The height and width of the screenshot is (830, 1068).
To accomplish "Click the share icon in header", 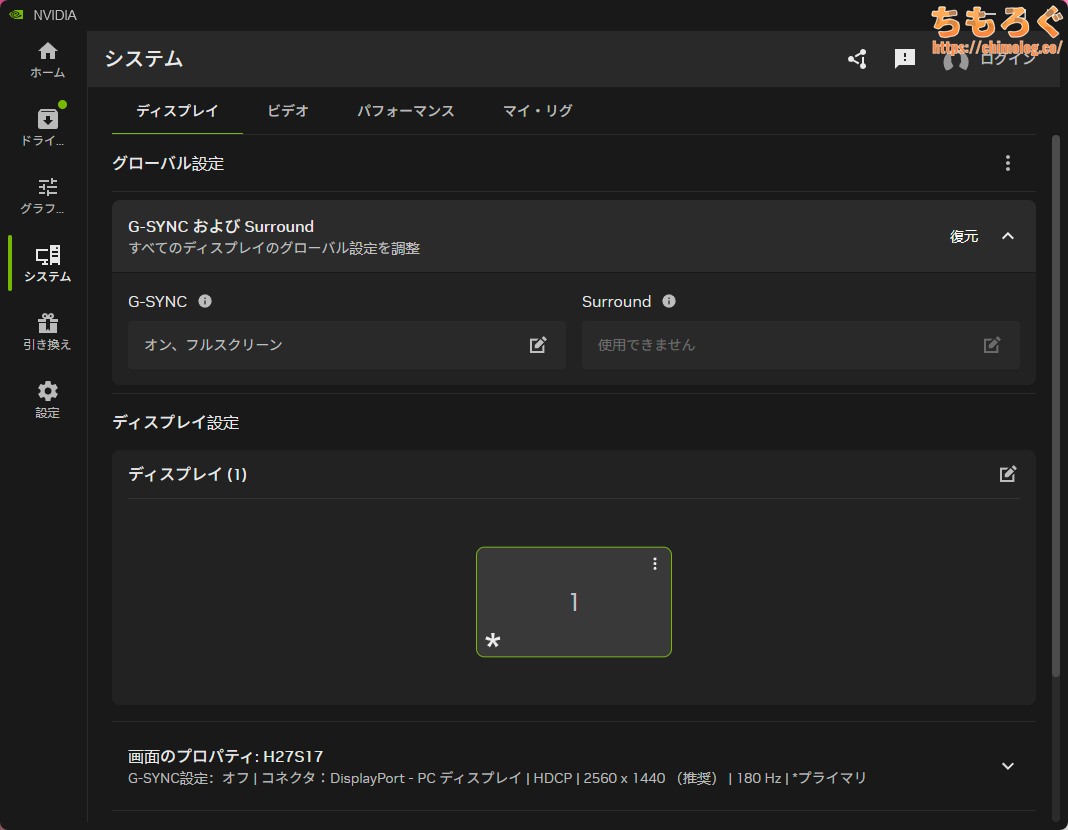I will pyautogui.click(x=857, y=59).
